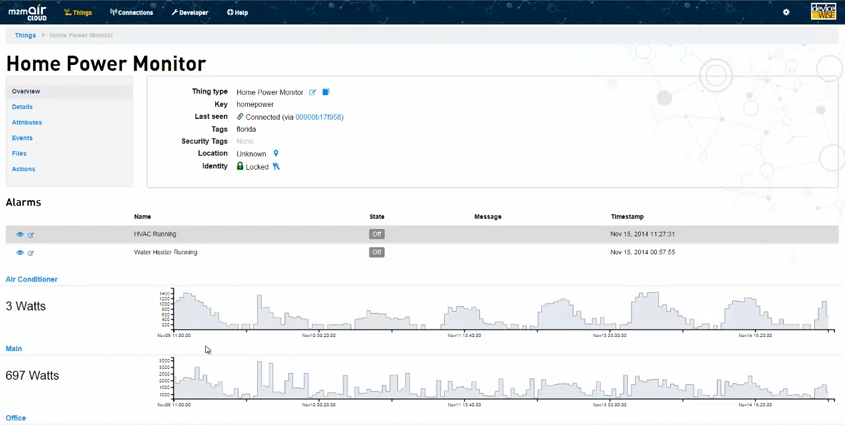The height and width of the screenshot is (425, 845).
Task: Open the connection link 00000b17f958
Action: pos(319,117)
